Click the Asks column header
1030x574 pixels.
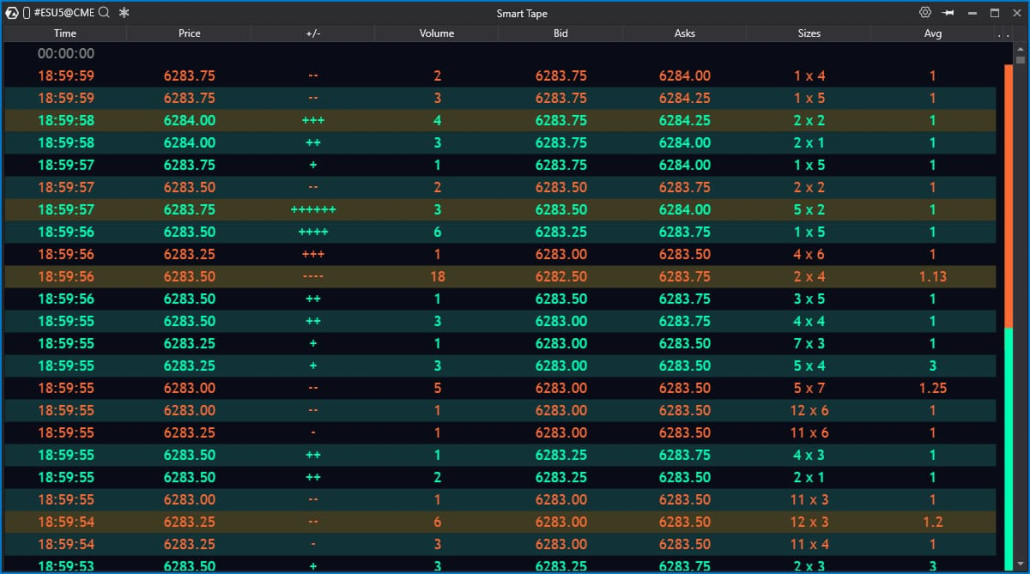click(x=685, y=33)
